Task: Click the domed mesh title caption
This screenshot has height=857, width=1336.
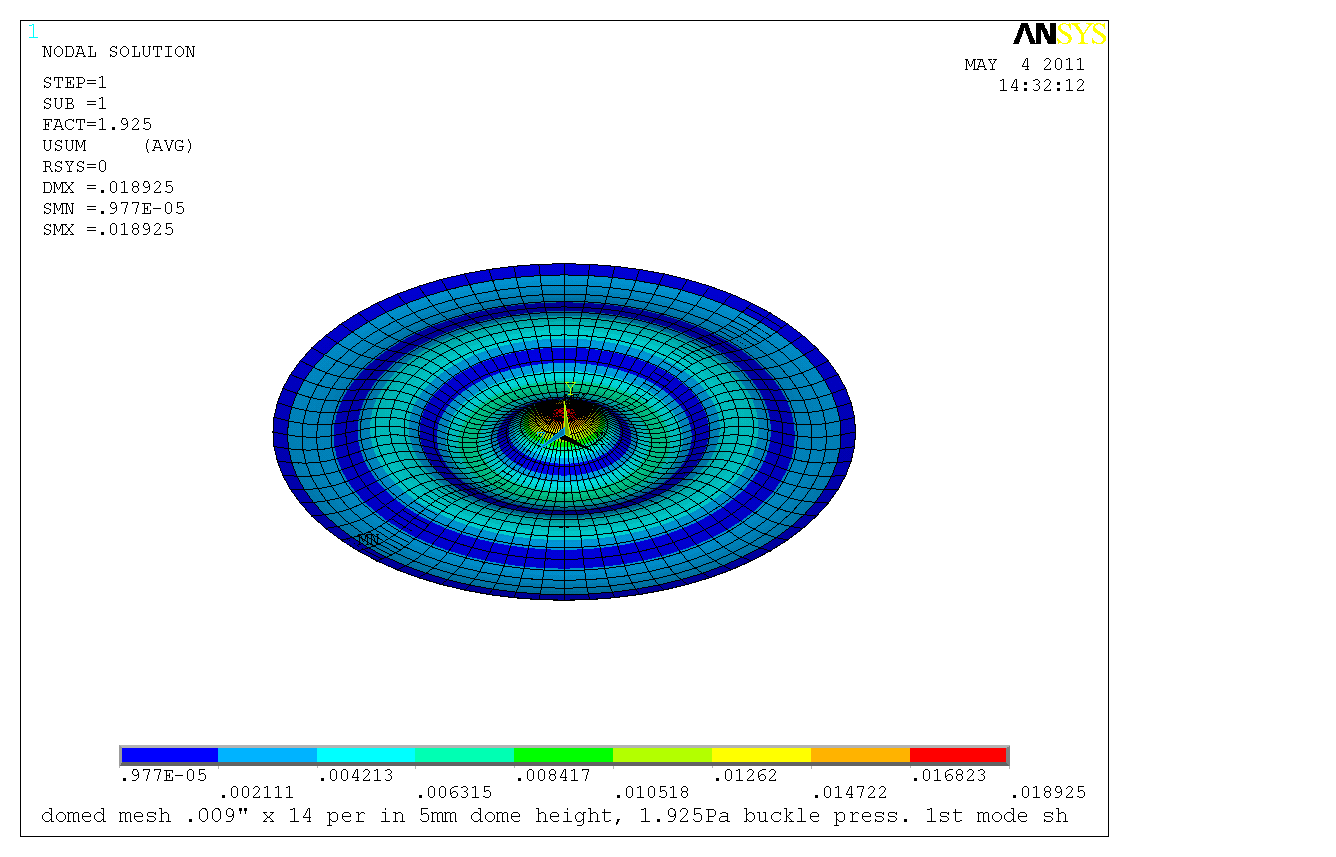Action: pos(554,816)
